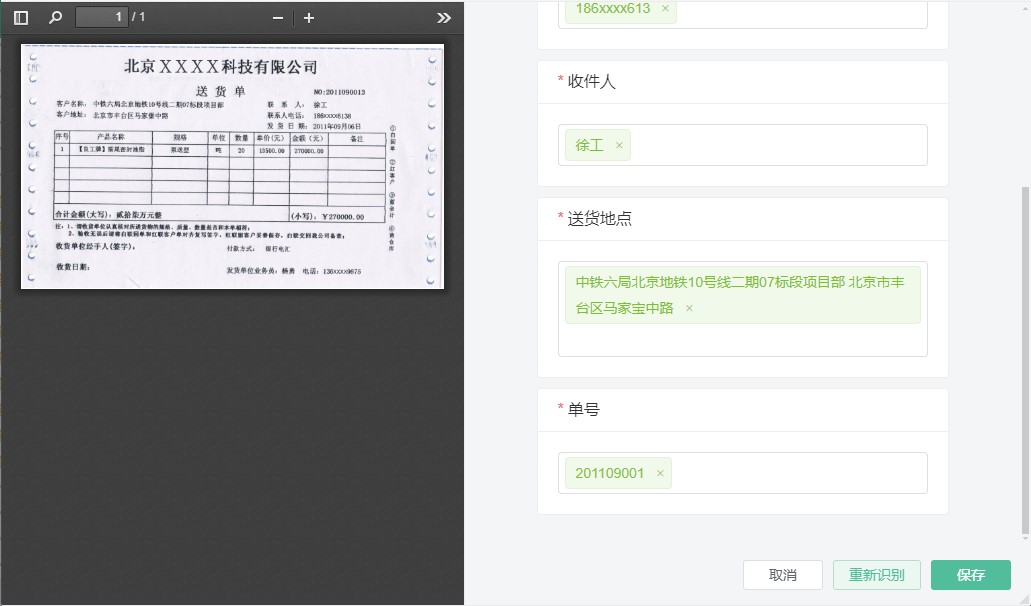Zoom out using the minus icon
The image size is (1031, 606).
(x=276, y=16)
